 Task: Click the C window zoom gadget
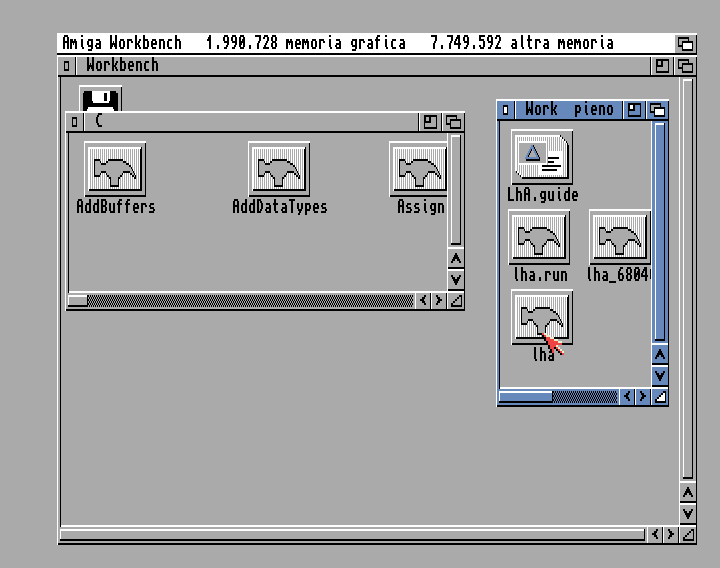(x=430, y=122)
